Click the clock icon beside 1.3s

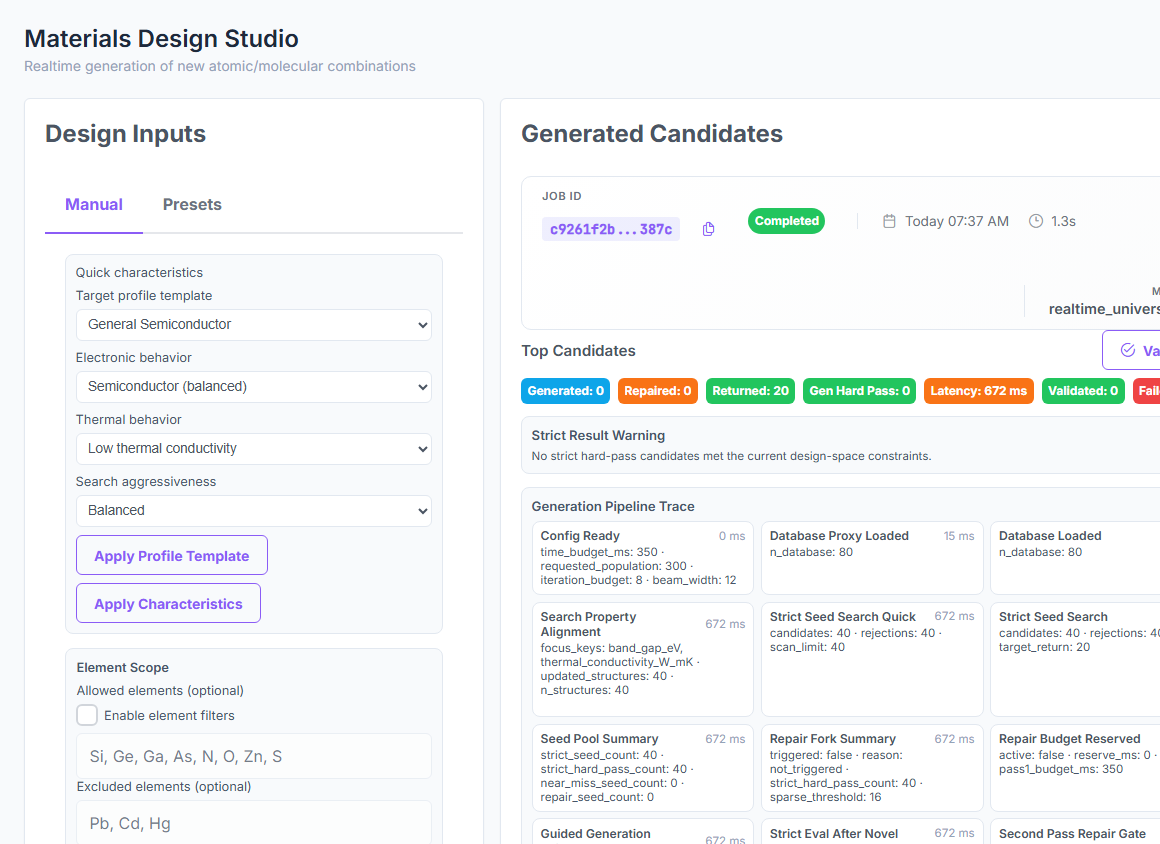(x=1036, y=221)
